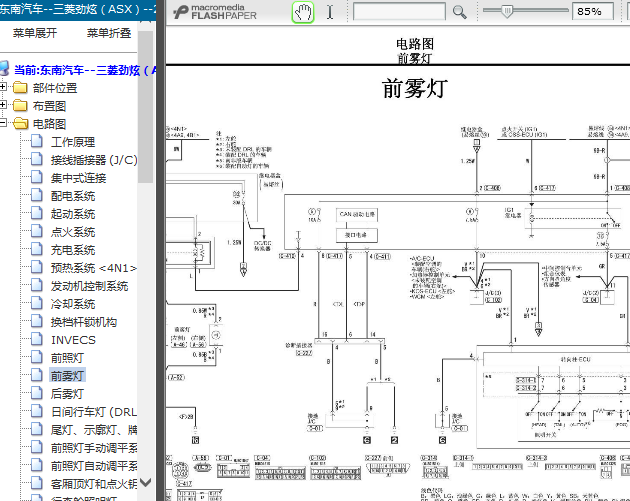Open the 预热系统 <4N1> page

(94, 268)
